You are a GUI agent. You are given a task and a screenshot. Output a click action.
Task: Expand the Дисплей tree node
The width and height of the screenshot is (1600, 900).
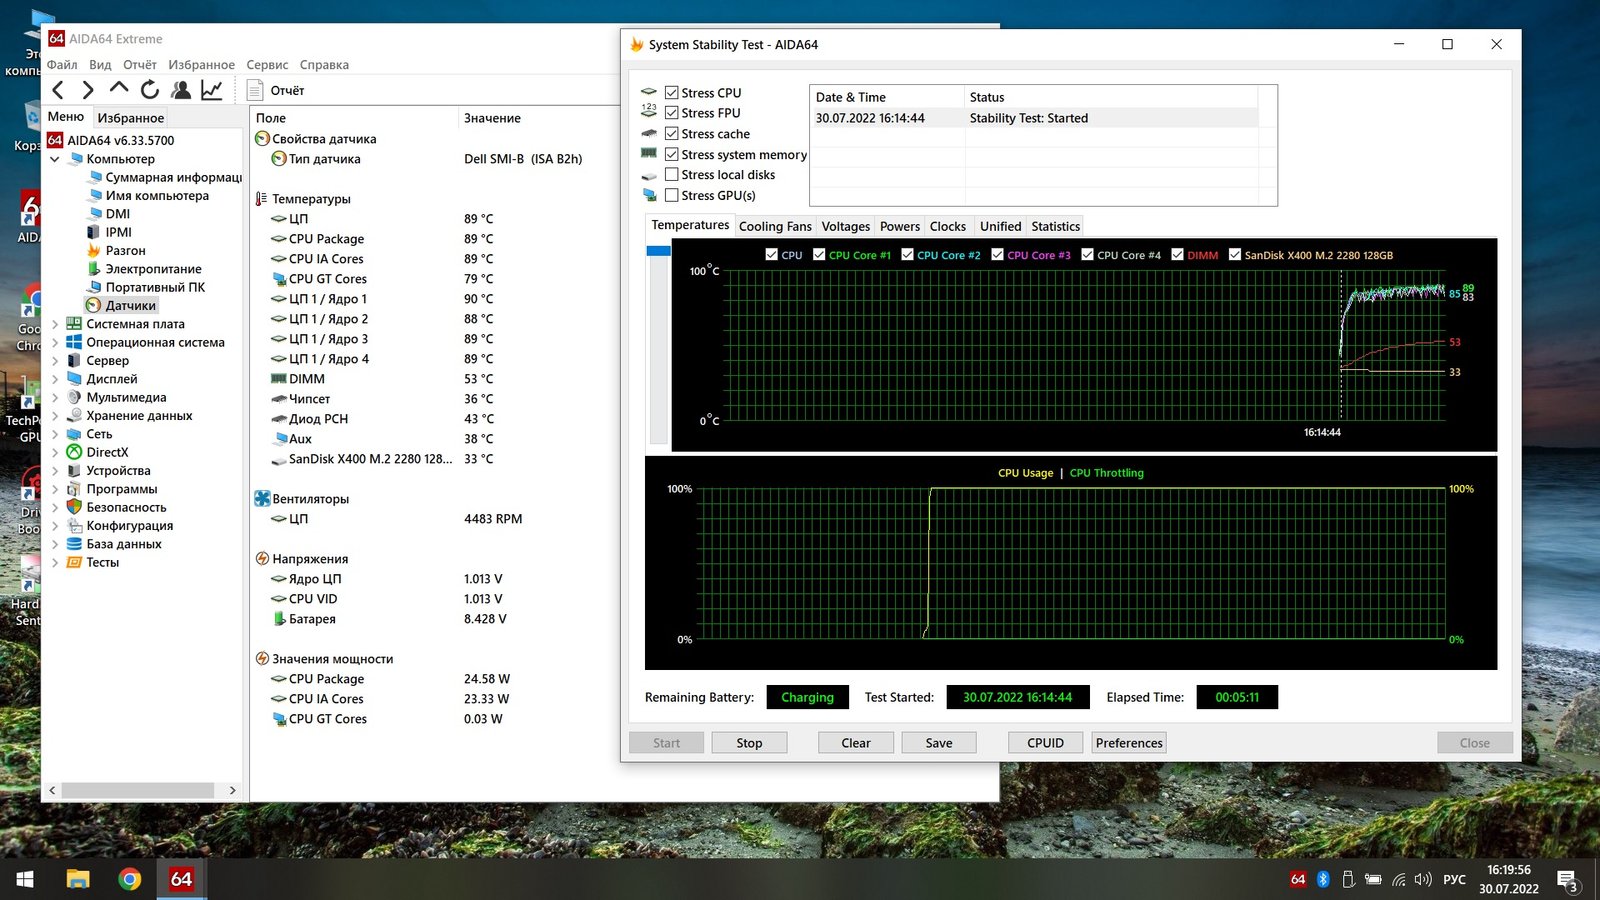pos(54,379)
